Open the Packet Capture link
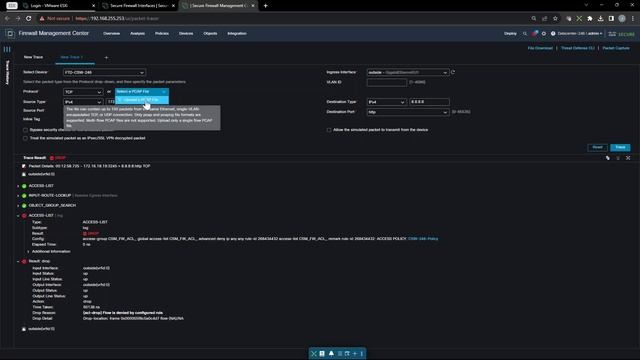This screenshot has width=640, height=360. pyautogui.click(x=616, y=48)
